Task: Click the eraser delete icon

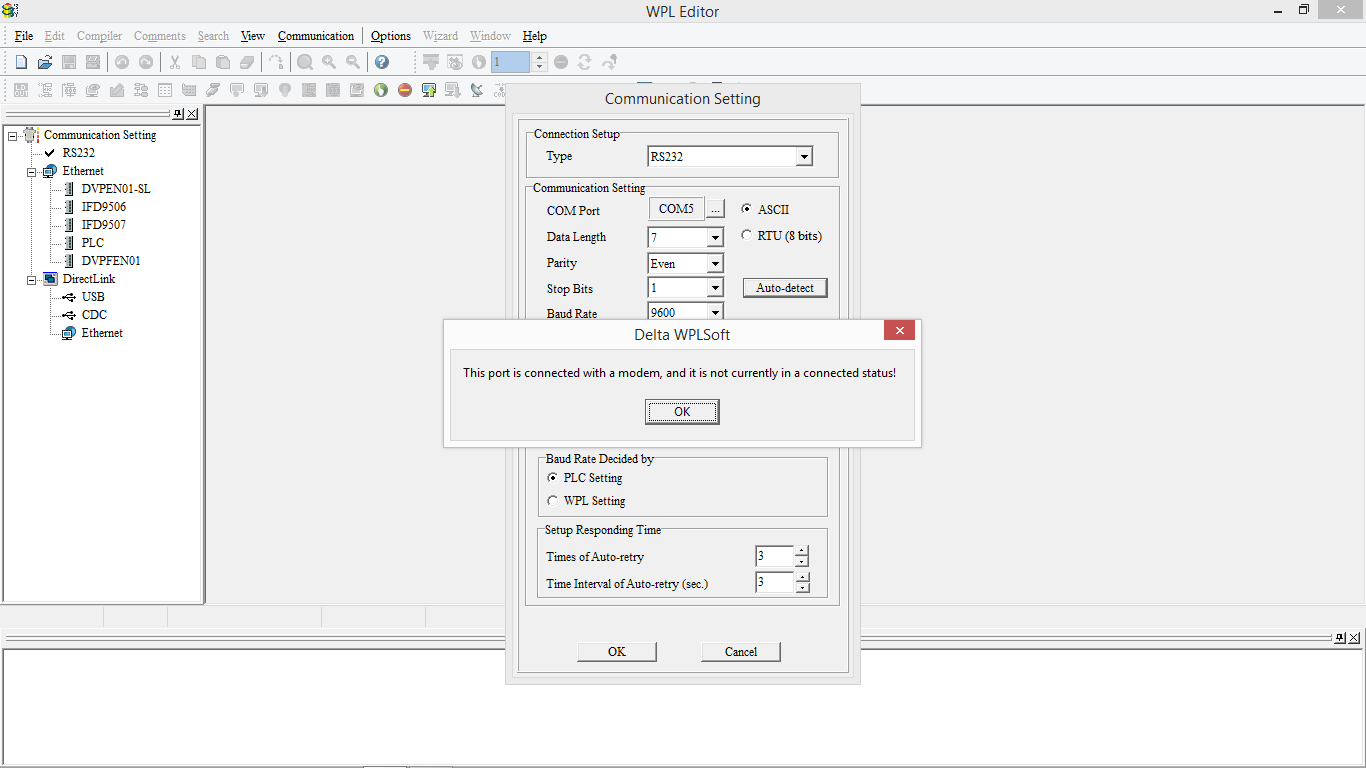Action: pyautogui.click(x=247, y=62)
